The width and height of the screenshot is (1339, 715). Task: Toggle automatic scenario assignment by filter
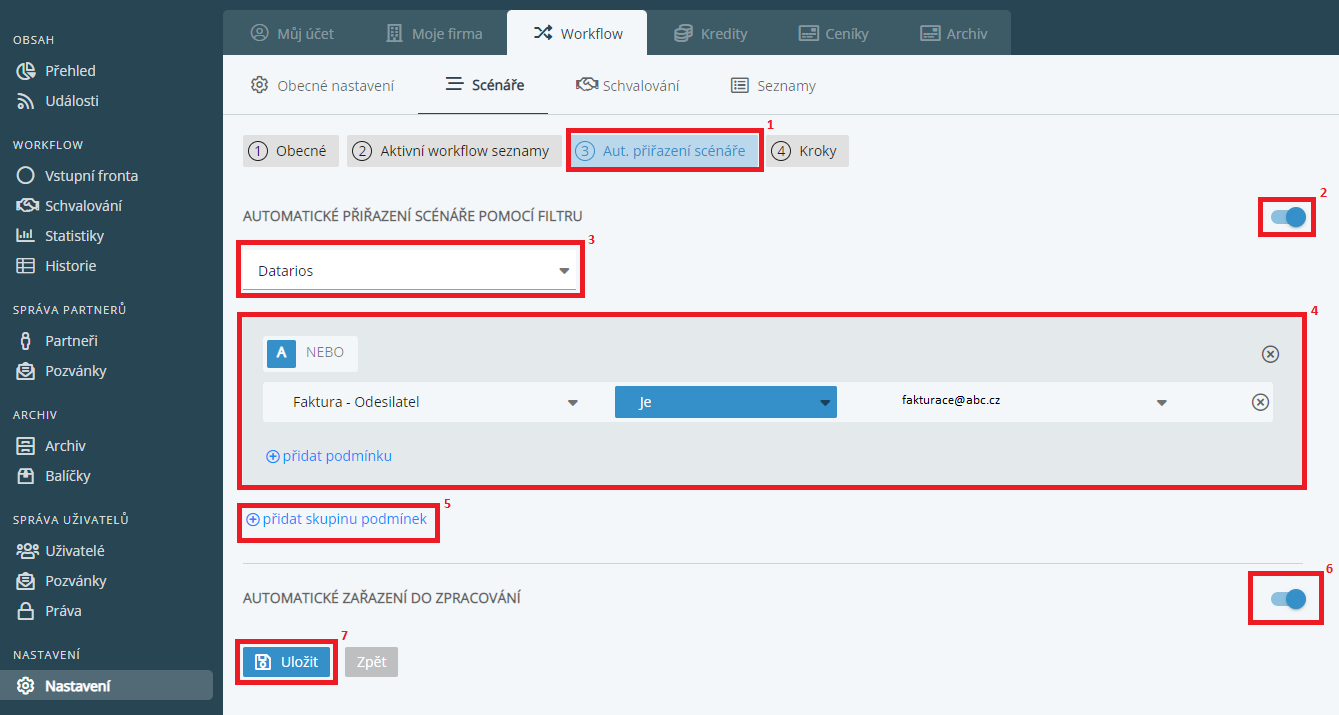tap(1288, 217)
